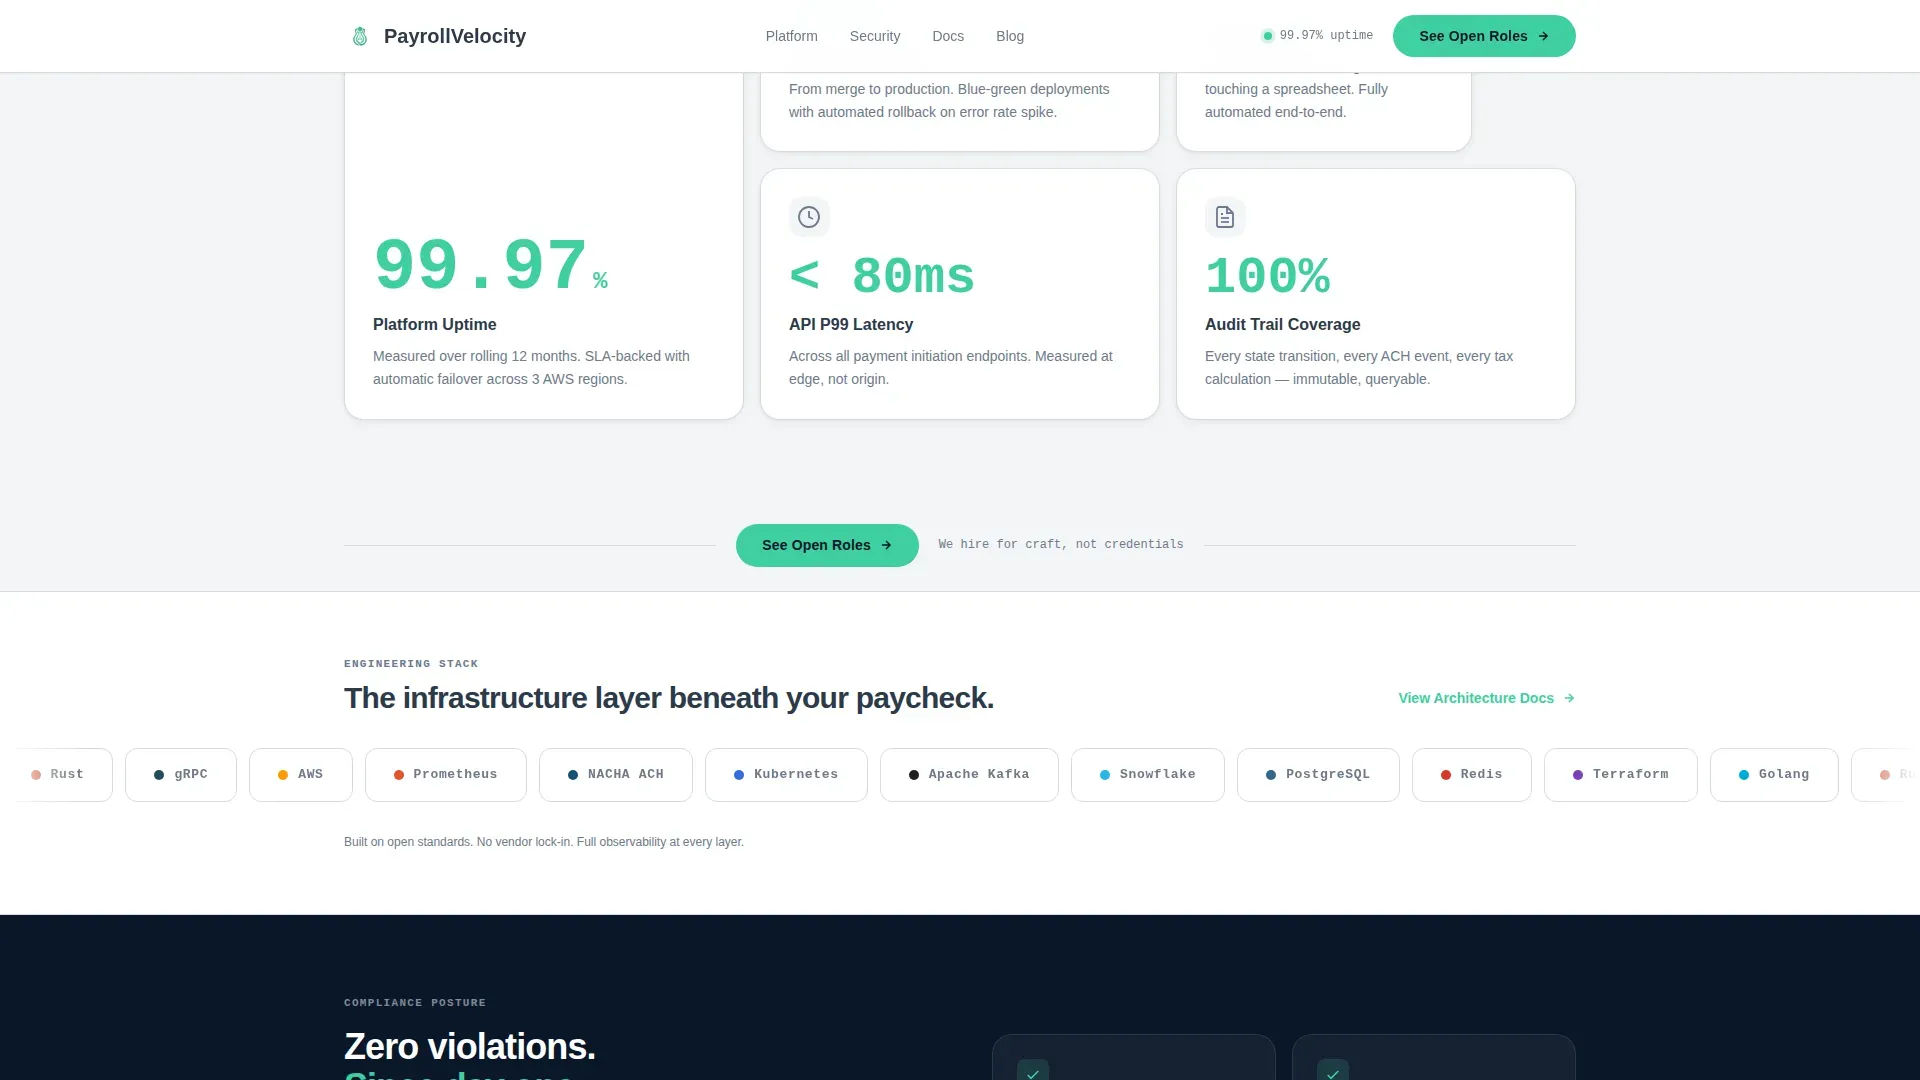Click the '< 80ms' latency figure
This screenshot has height=1080, width=1920.
coord(881,277)
